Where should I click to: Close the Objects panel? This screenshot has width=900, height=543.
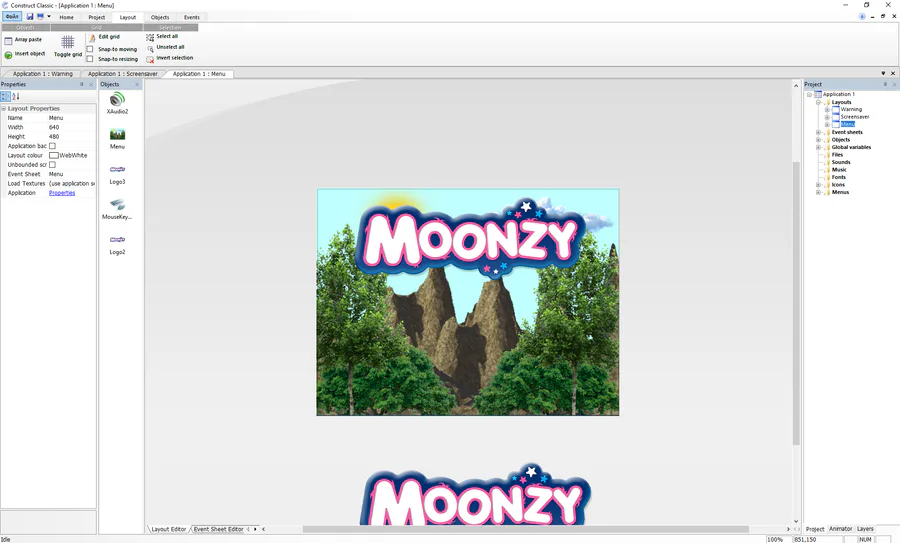137,84
